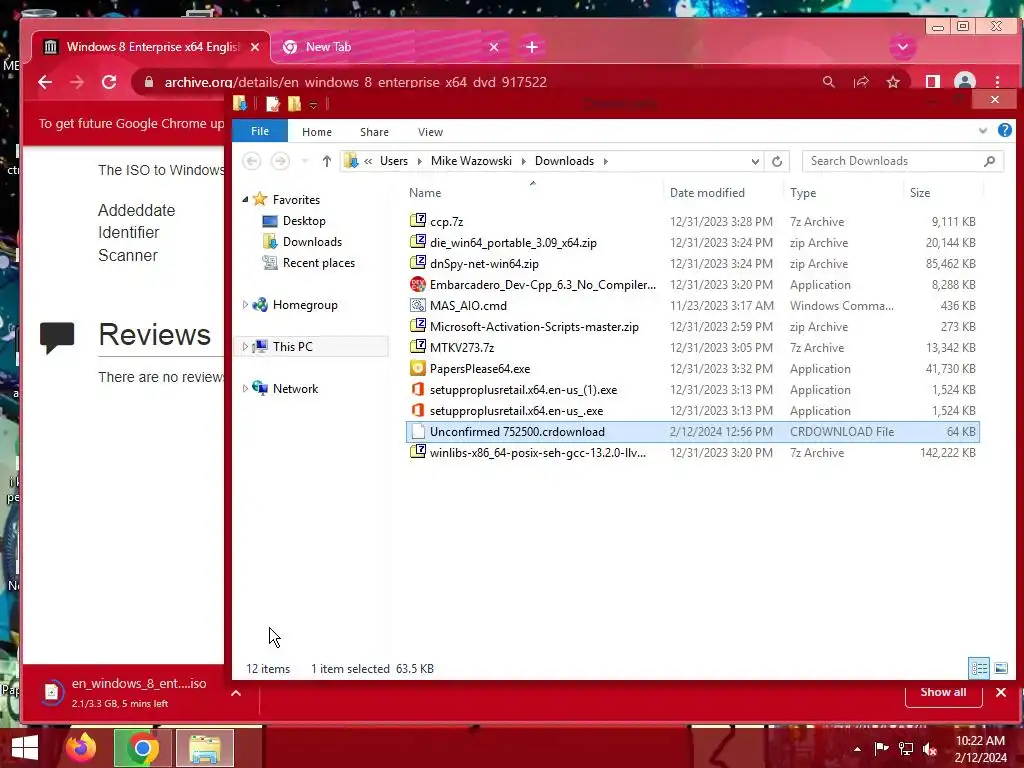
Task: Select dnSpy-net-win64.zip file
Action: (484, 264)
